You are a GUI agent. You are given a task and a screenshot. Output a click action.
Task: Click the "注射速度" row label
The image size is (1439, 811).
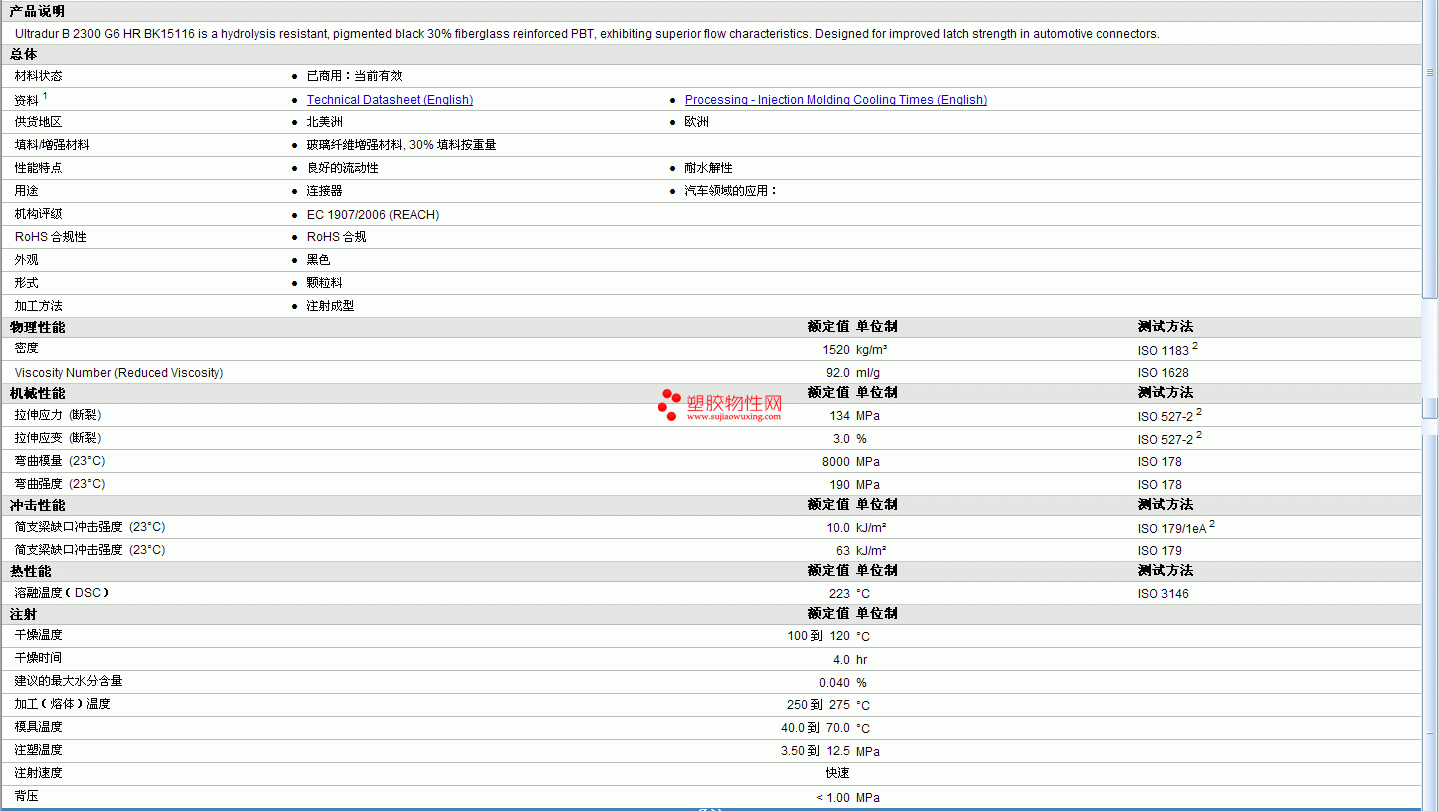coord(38,773)
